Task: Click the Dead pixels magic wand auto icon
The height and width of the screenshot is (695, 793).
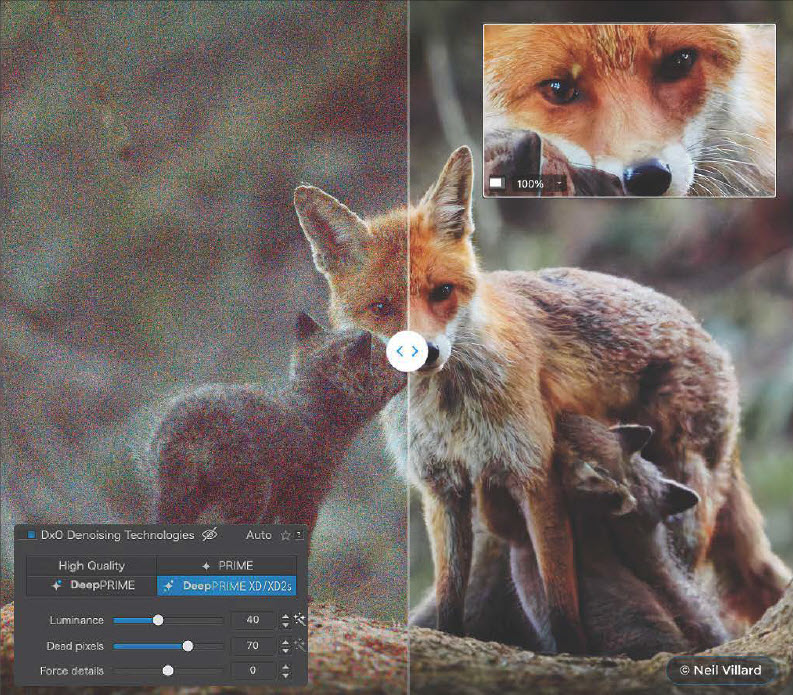Action: 300,645
